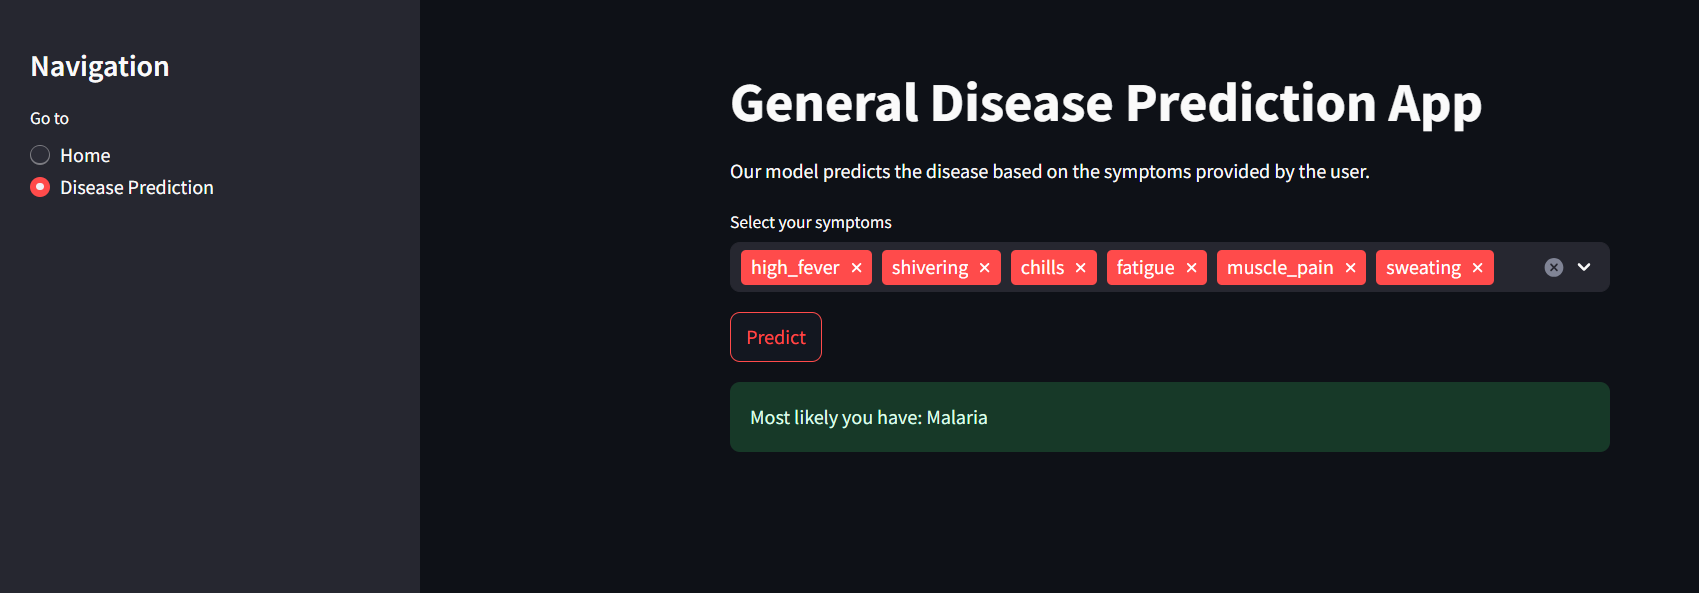
Task: Remove the chills symptom tag
Action: click(1080, 267)
